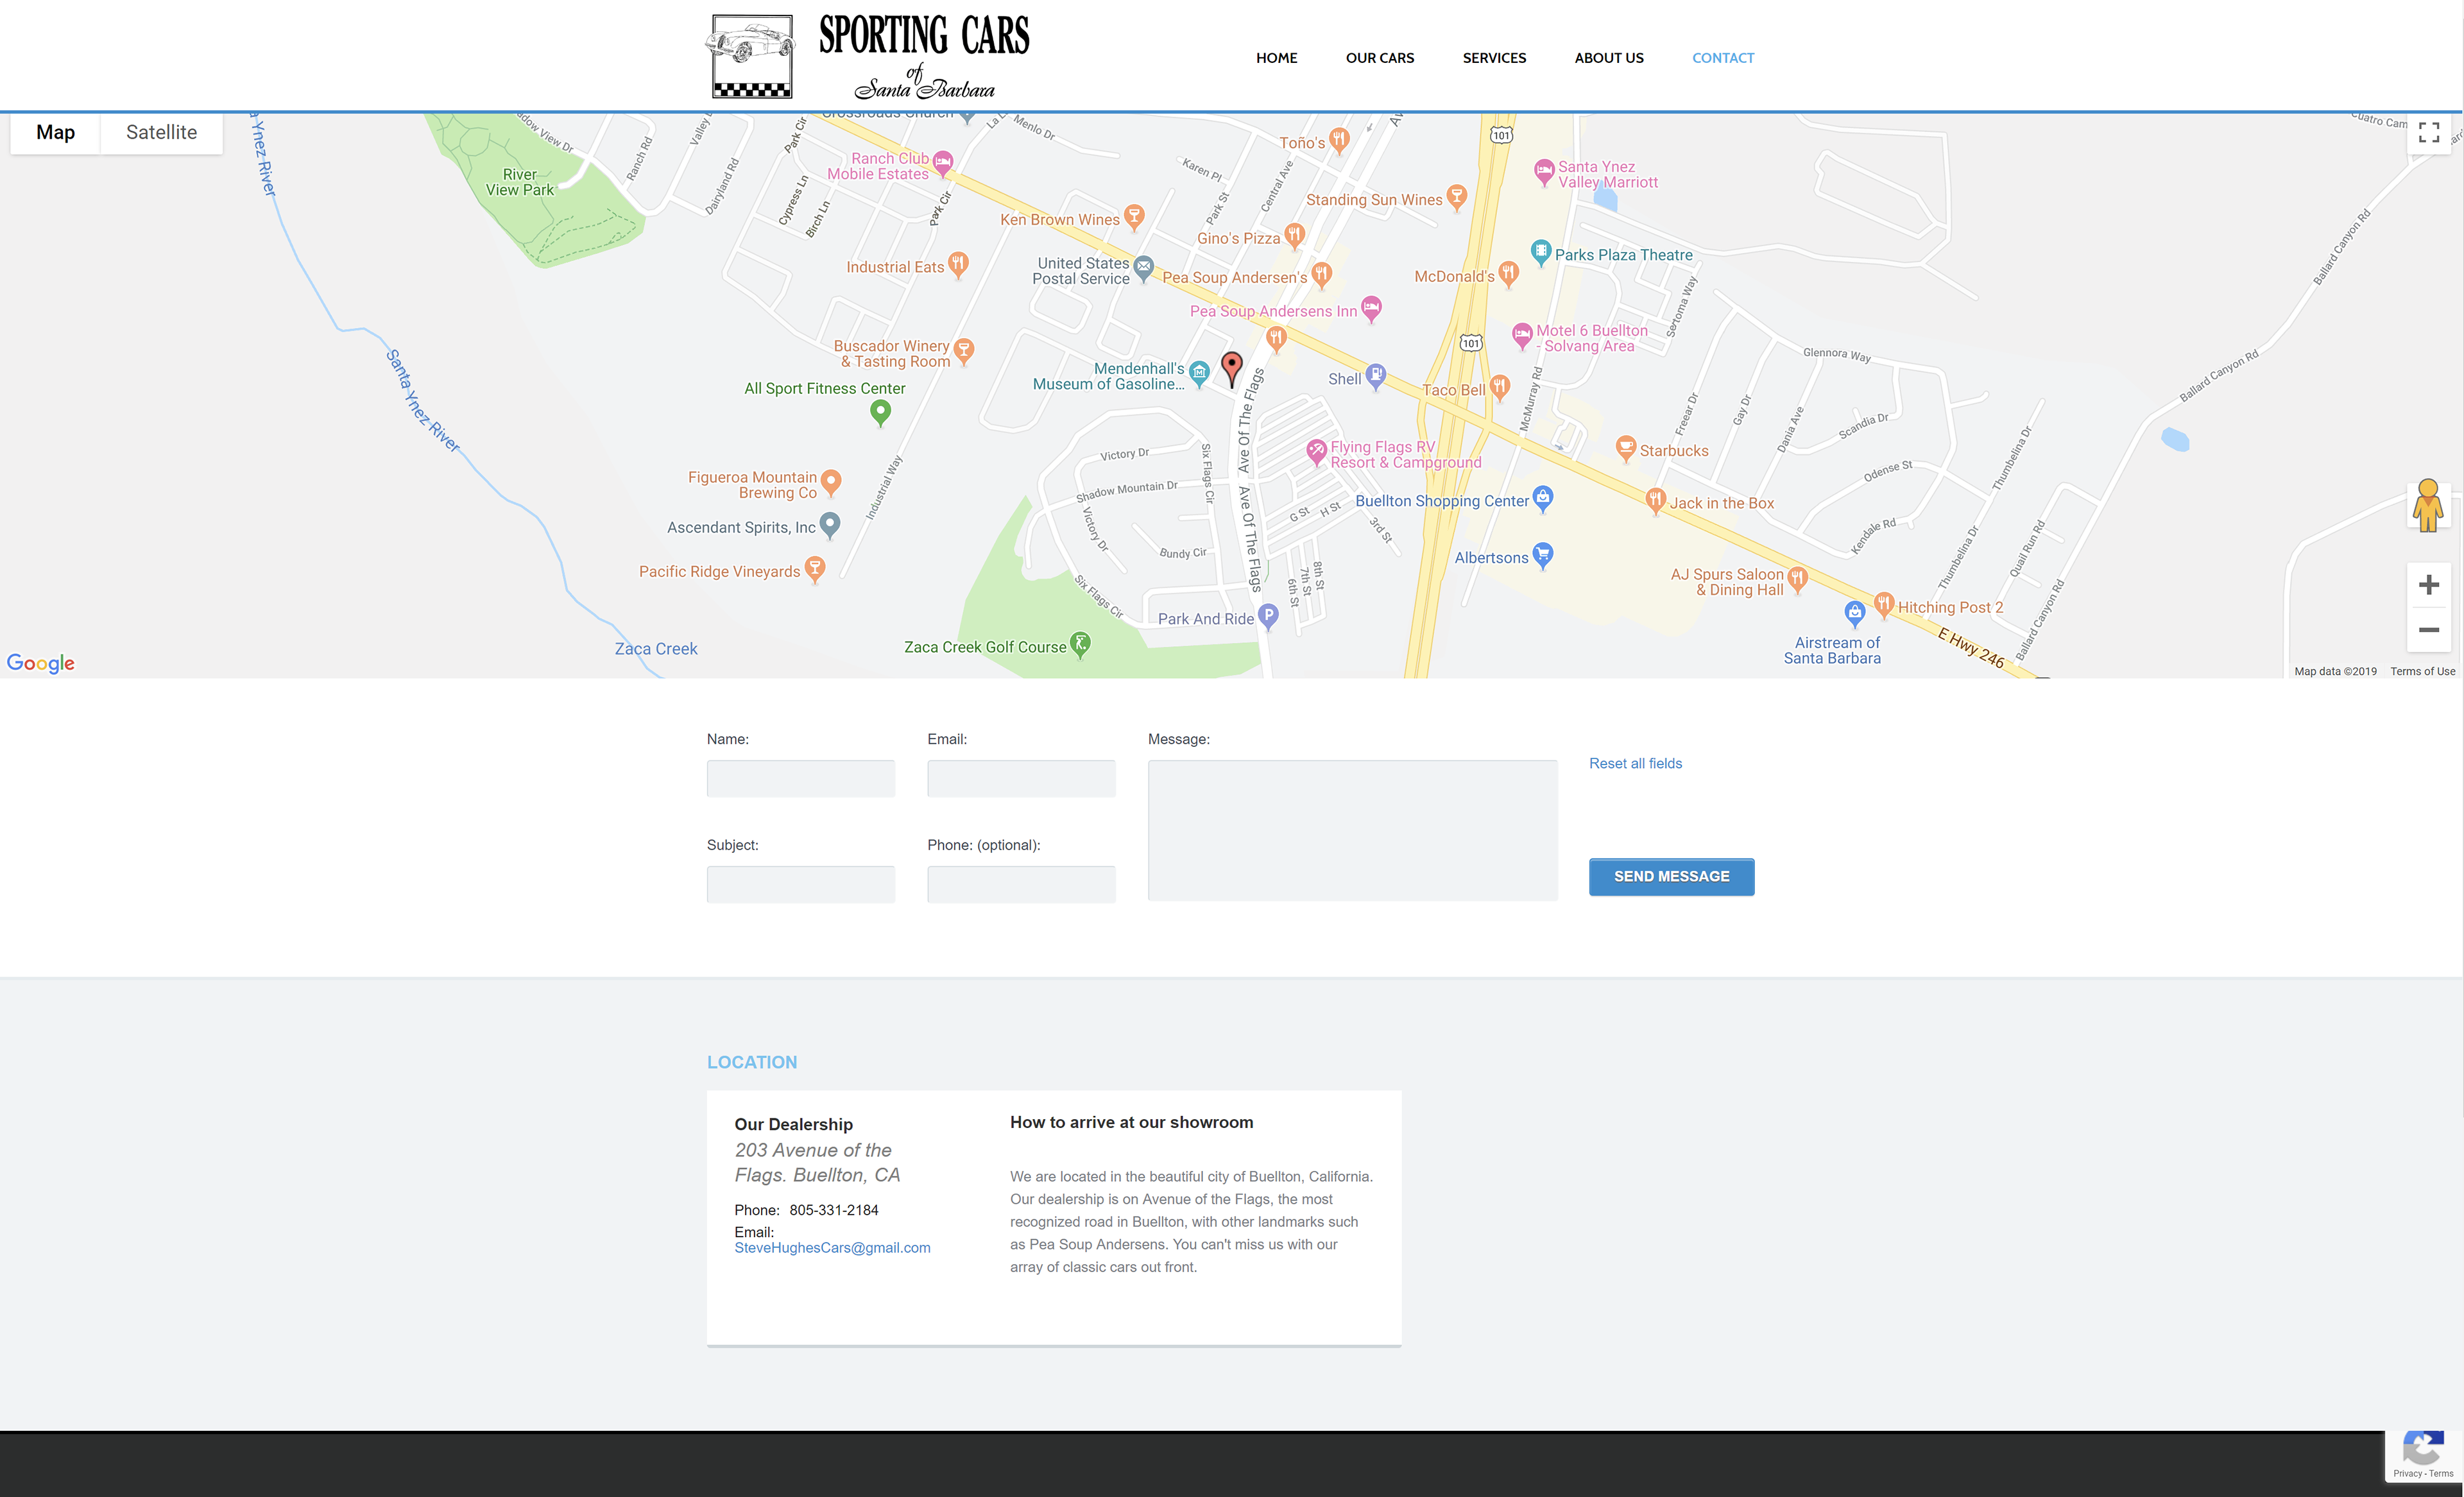The height and width of the screenshot is (1497, 2464).
Task: Open the OUR CARS menu item
Action: click(1379, 58)
